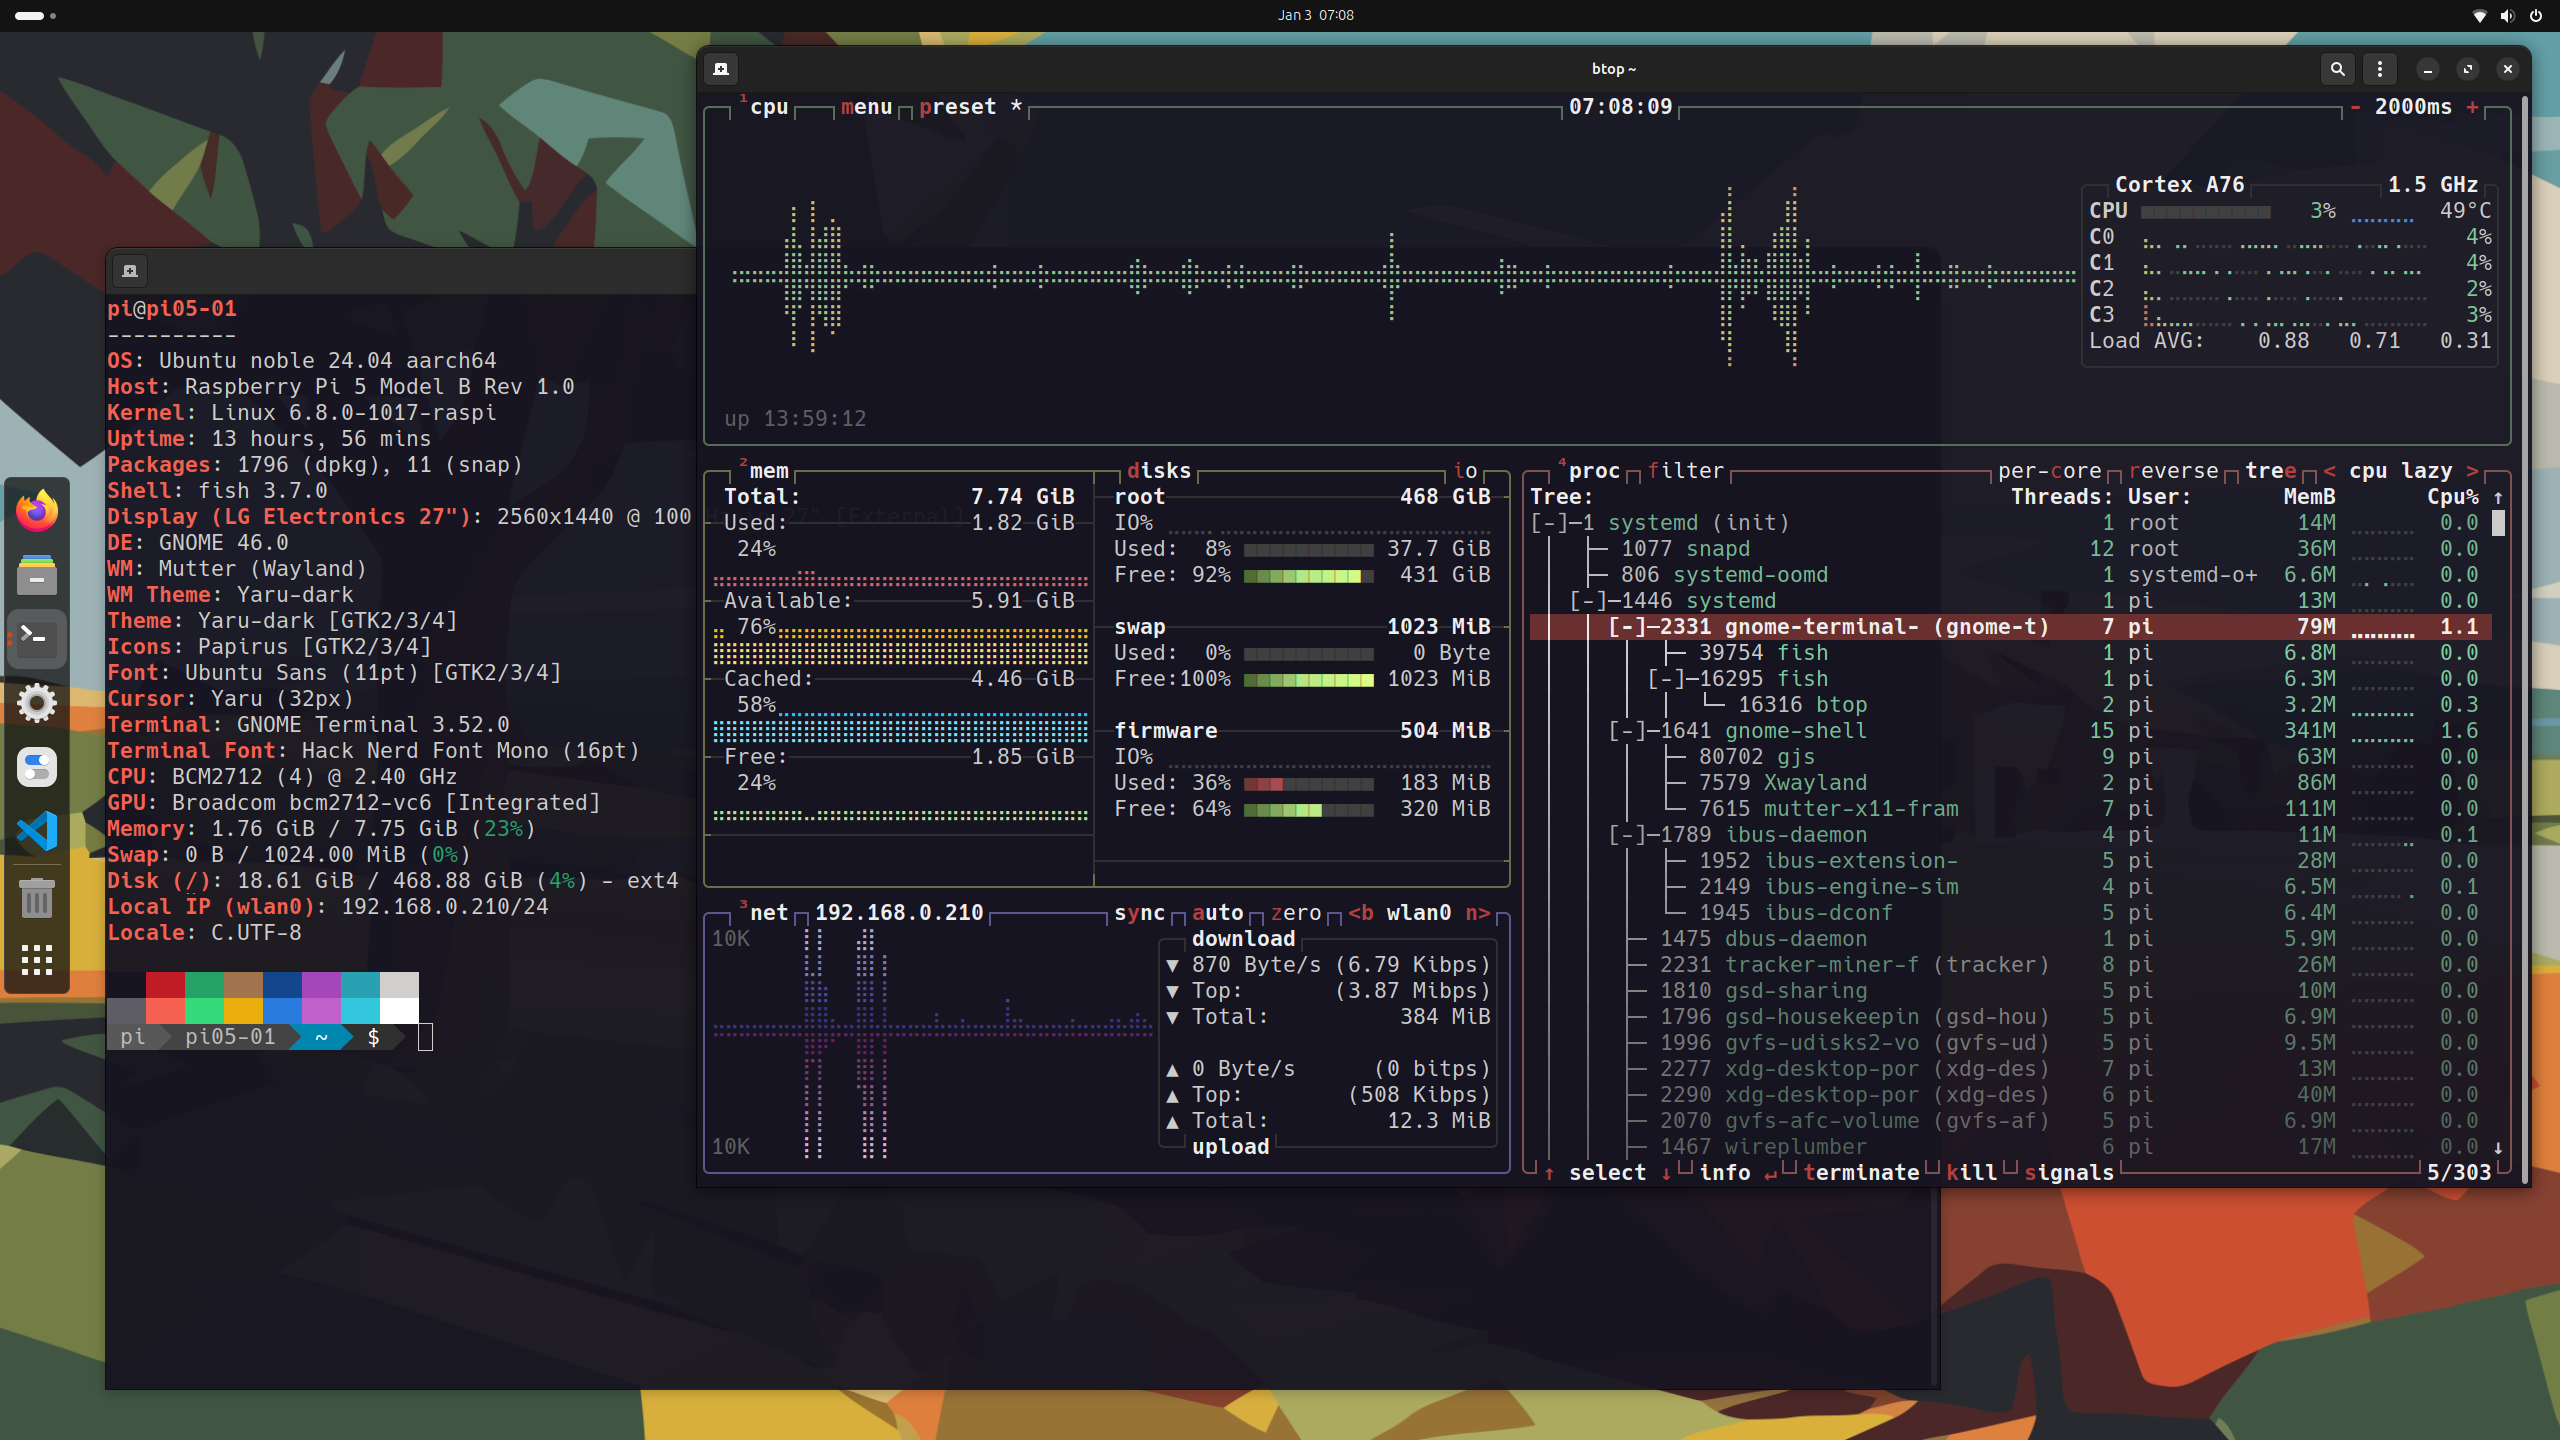The width and height of the screenshot is (2560, 1440).
Task: Launch Visual Studio Code from the dock
Action: pos(37,831)
